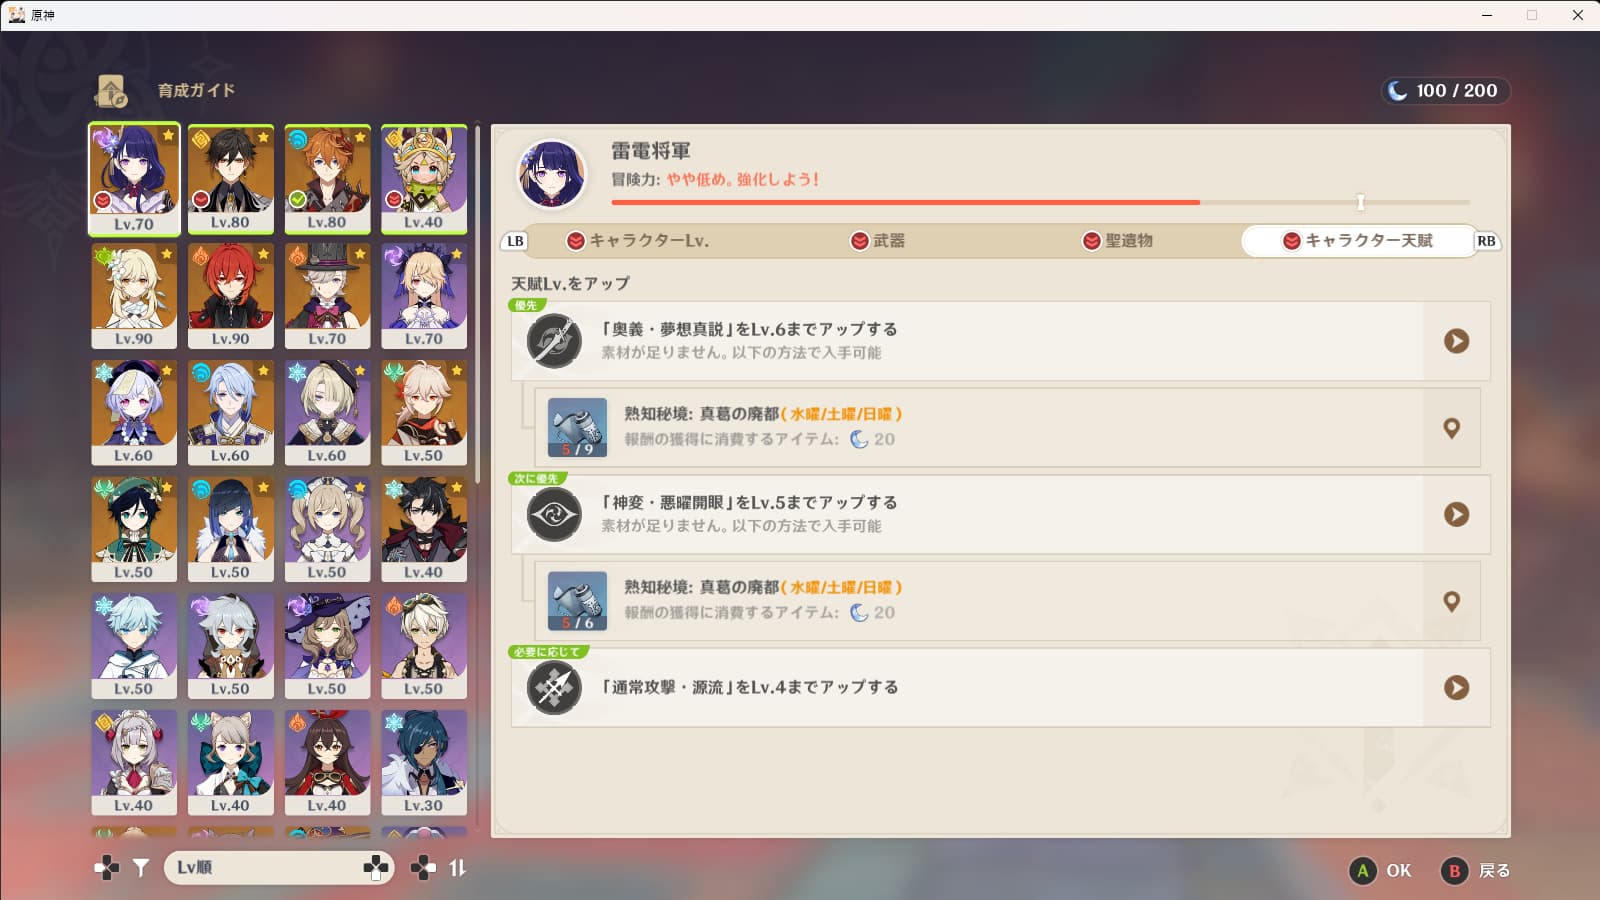The height and width of the screenshot is (900, 1600).
Task: Click the original resin moon icon
Action: pyautogui.click(x=1397, y=91)
